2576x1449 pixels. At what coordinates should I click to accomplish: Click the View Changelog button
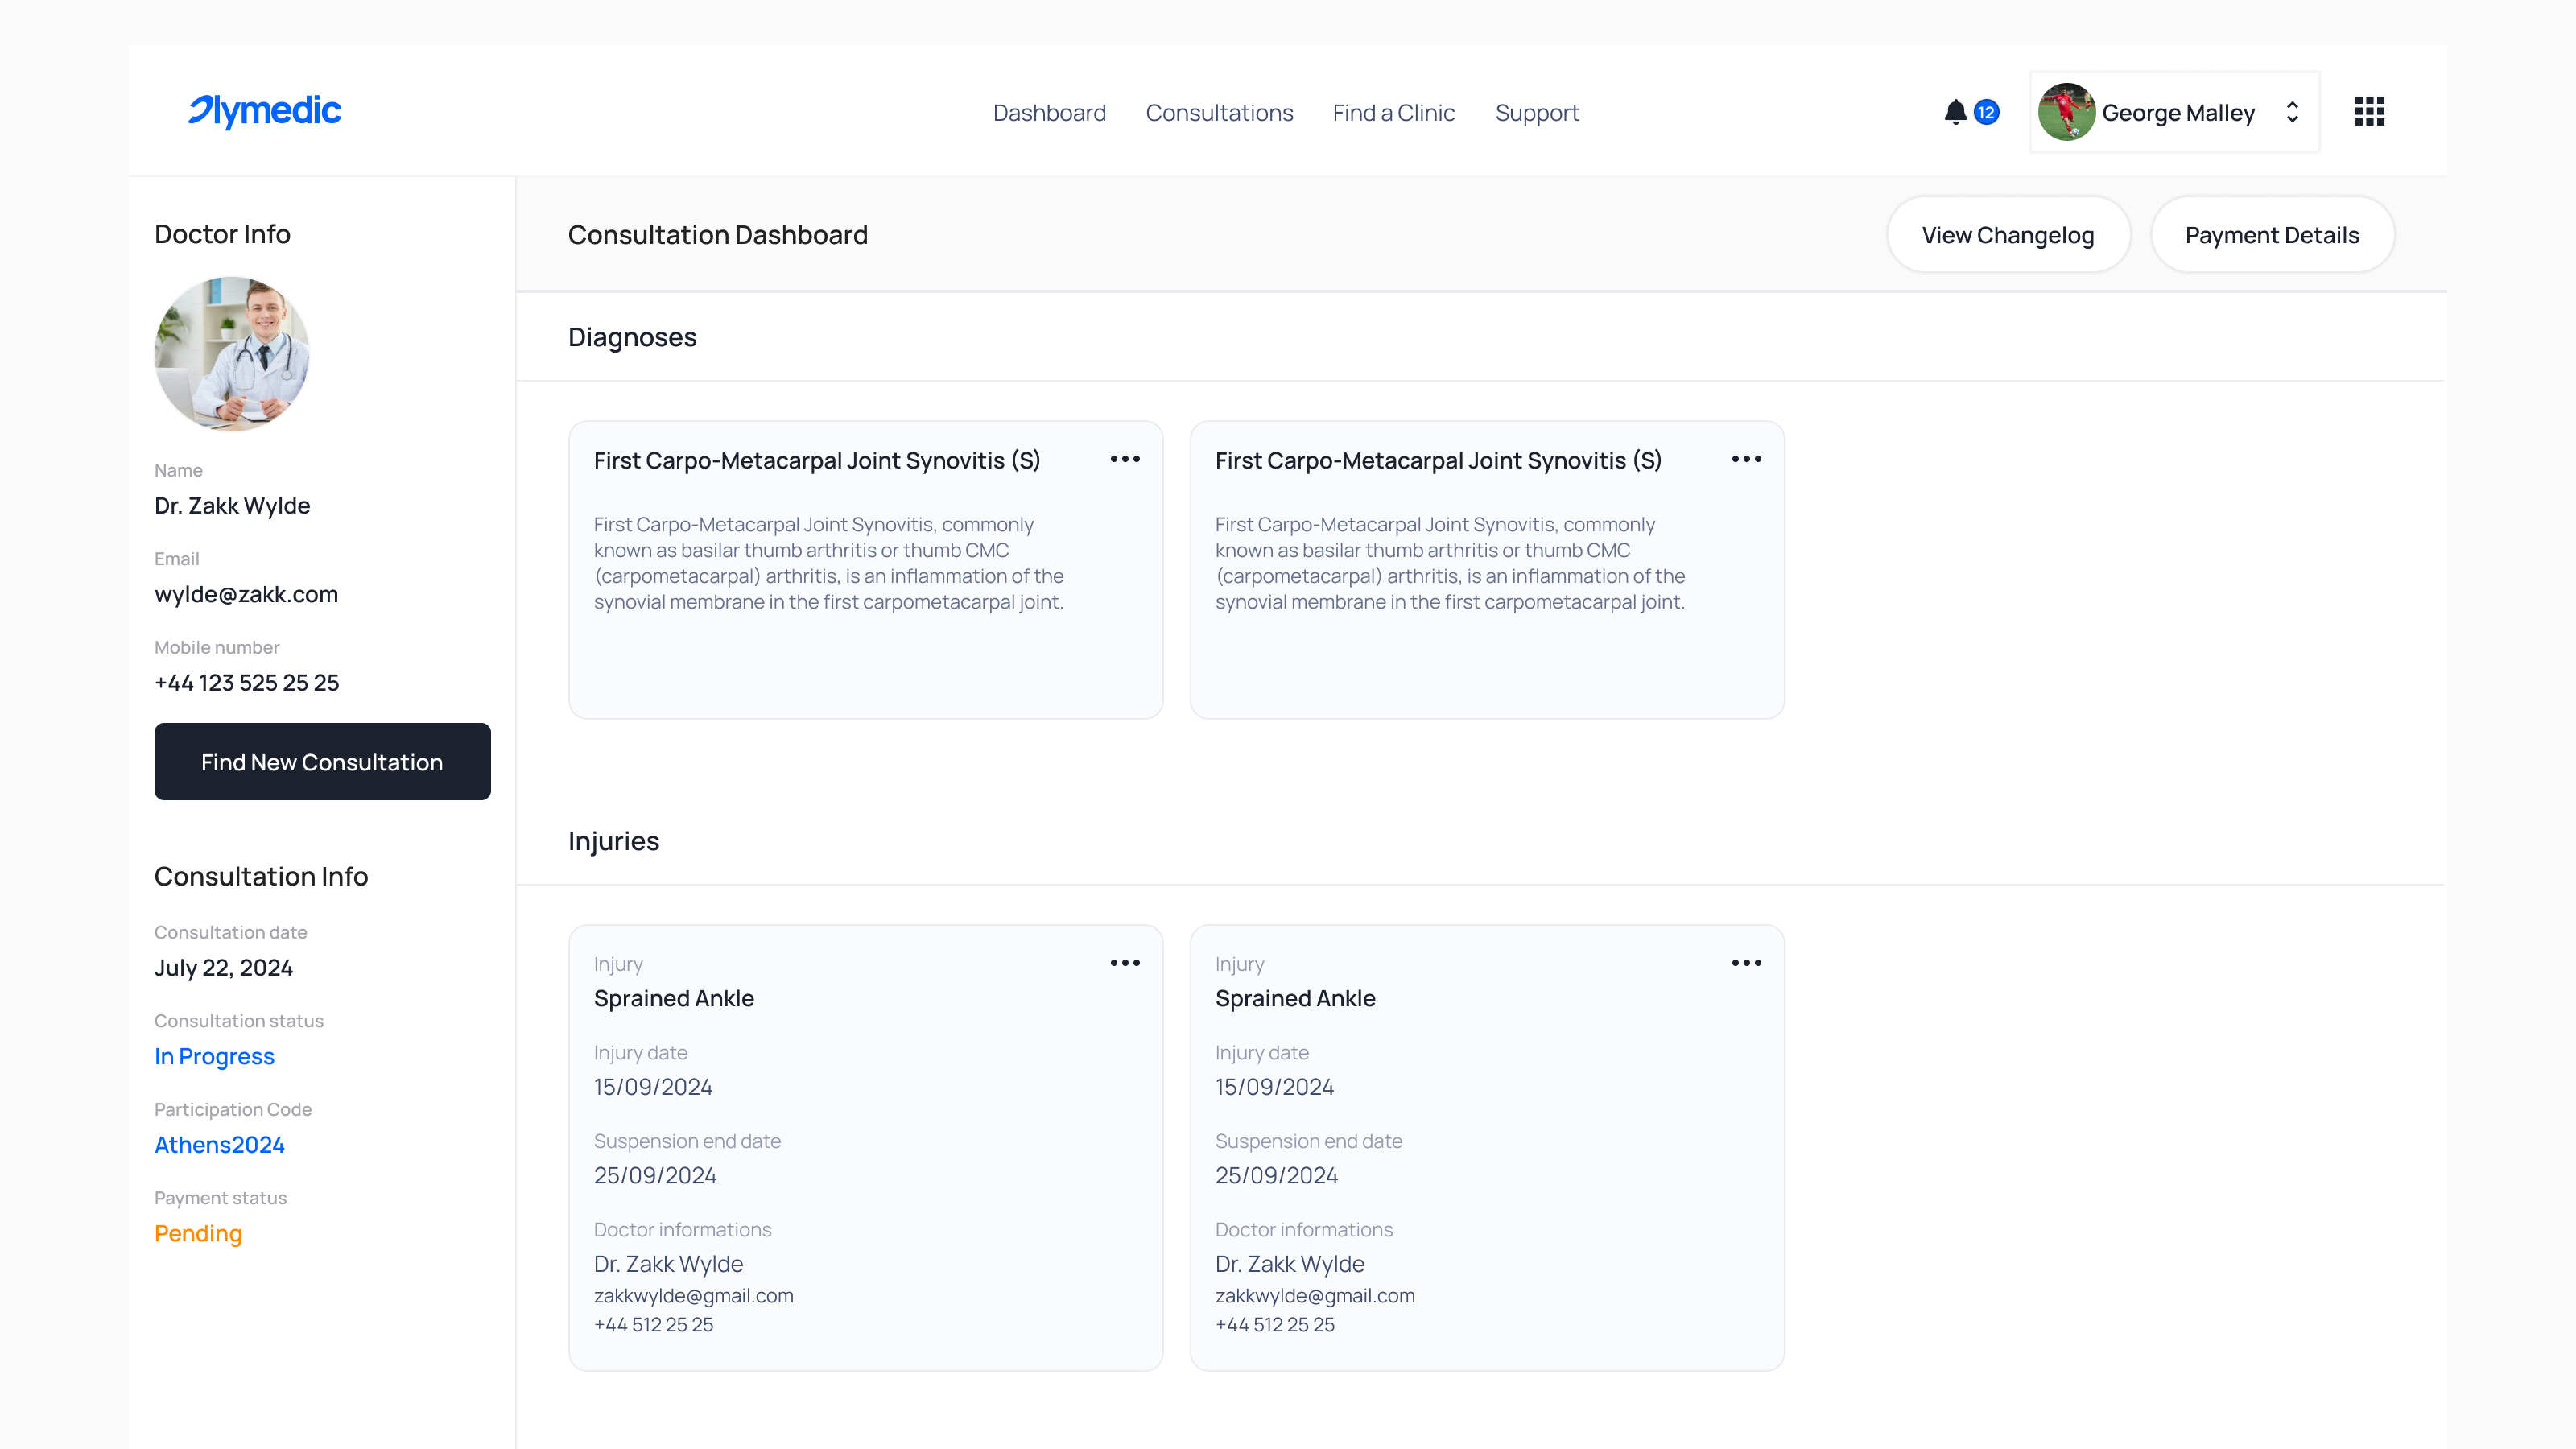pos(2008,235)
